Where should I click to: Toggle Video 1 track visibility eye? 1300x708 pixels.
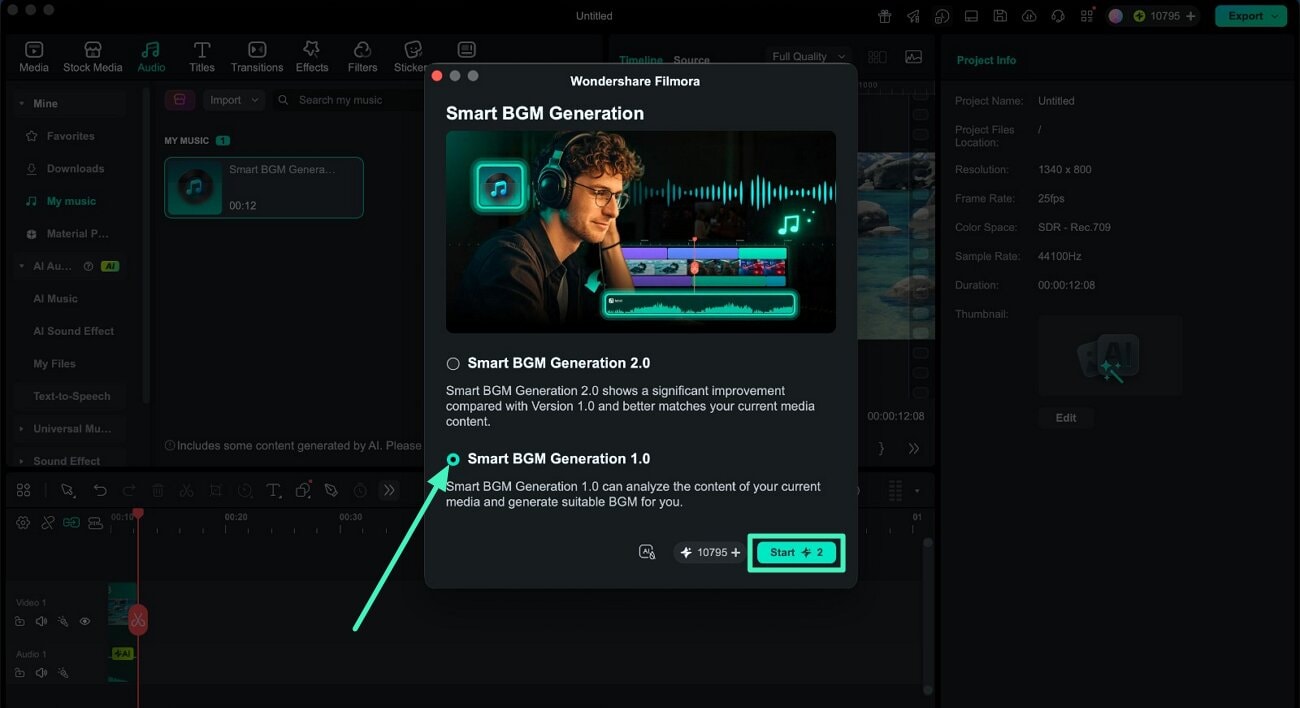[84, 621]
